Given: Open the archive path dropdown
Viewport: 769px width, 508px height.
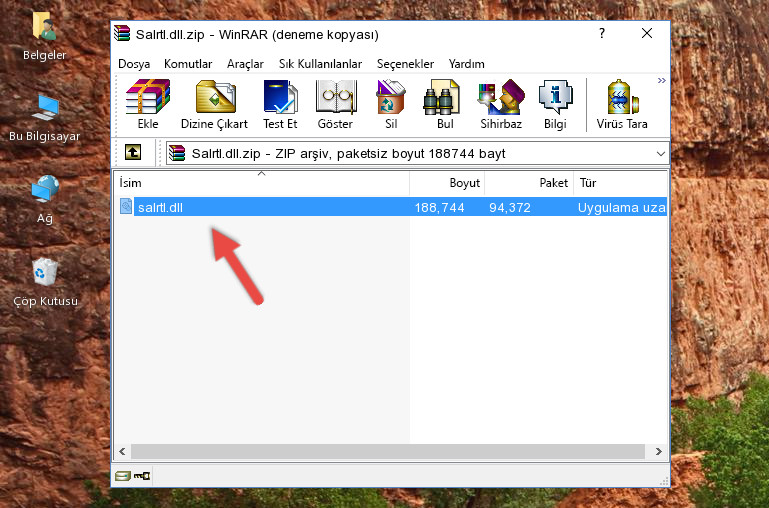Looking at the screenshot, I should 661,153.
